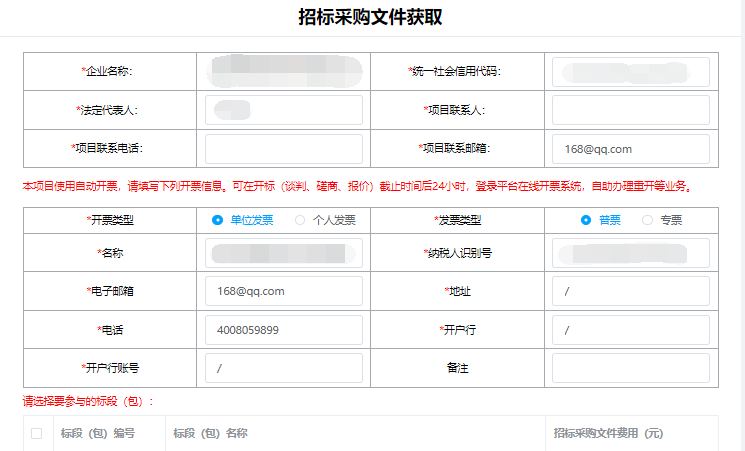Image resolution: width=745 pixels, height=451 pixels.
Task: Click the 项目联系电话 input box
Action: coord(283,148)
